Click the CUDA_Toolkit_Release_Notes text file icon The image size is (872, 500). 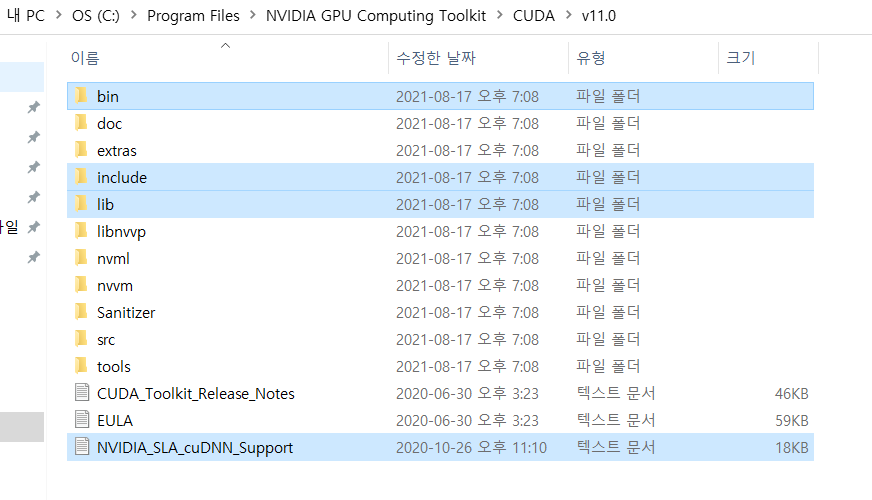[82, 393]
